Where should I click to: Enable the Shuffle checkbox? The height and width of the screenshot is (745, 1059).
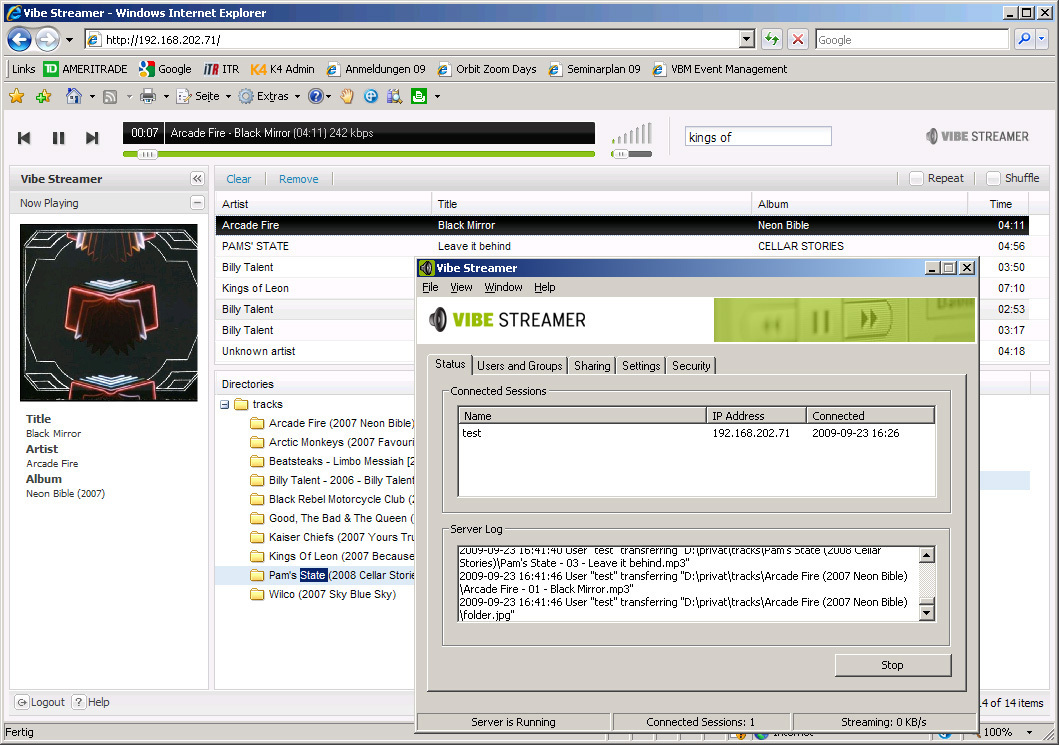point(993,178)
